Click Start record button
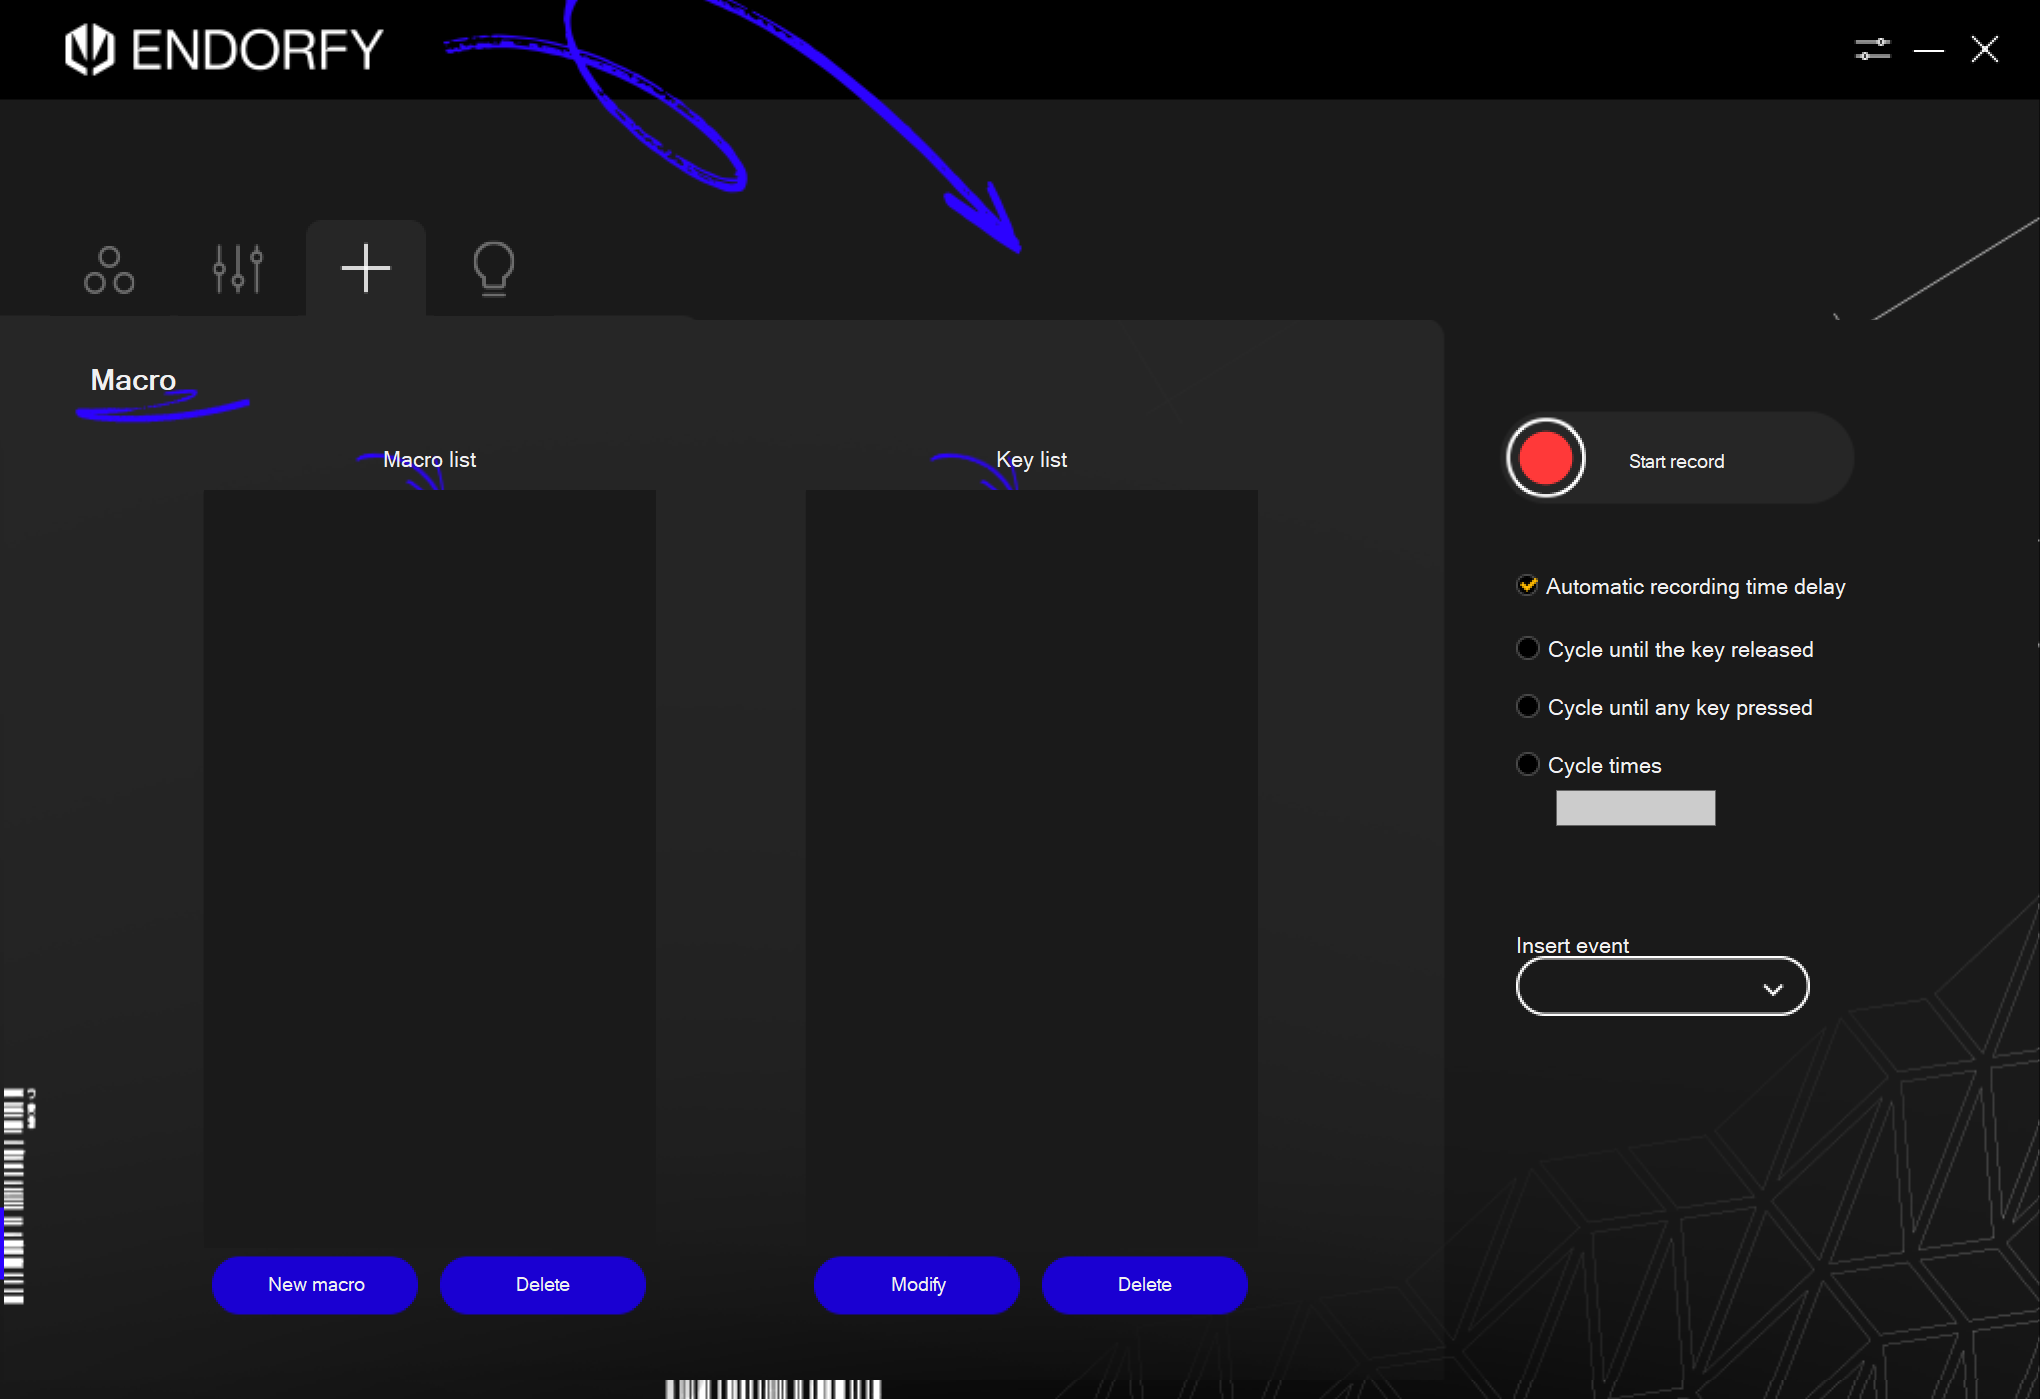The height and width of the screenshot is (1399, 2040). click(x=1679, y=461)
